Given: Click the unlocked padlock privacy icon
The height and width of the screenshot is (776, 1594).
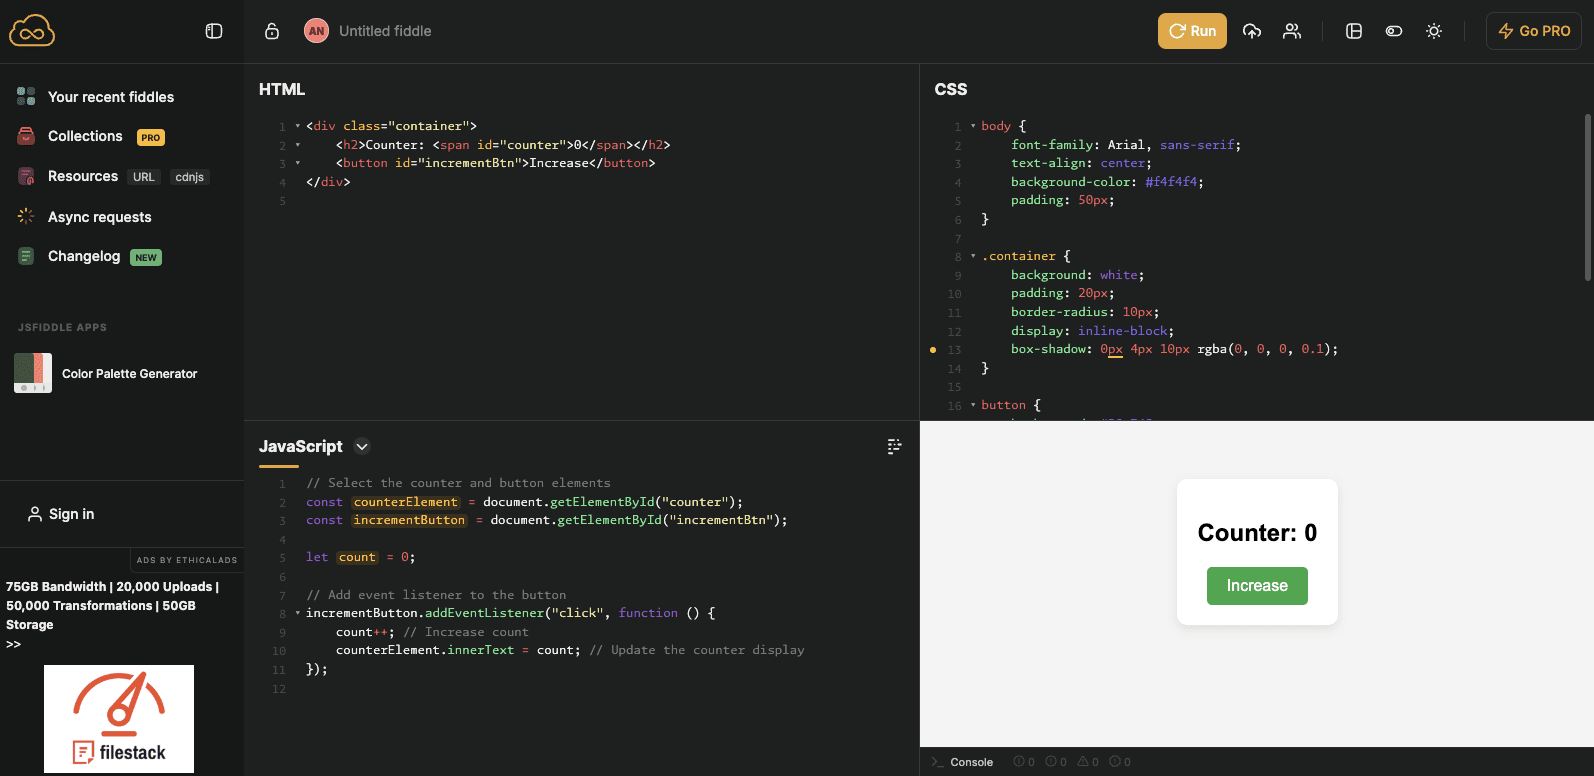Looking at the screenshot, I should coord(272,31).
